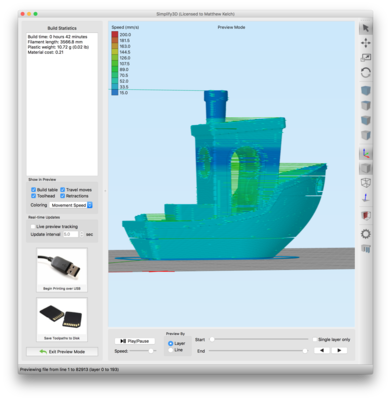Click the Start layer slider handle
The image size is (391, 400).
[212, 339]
